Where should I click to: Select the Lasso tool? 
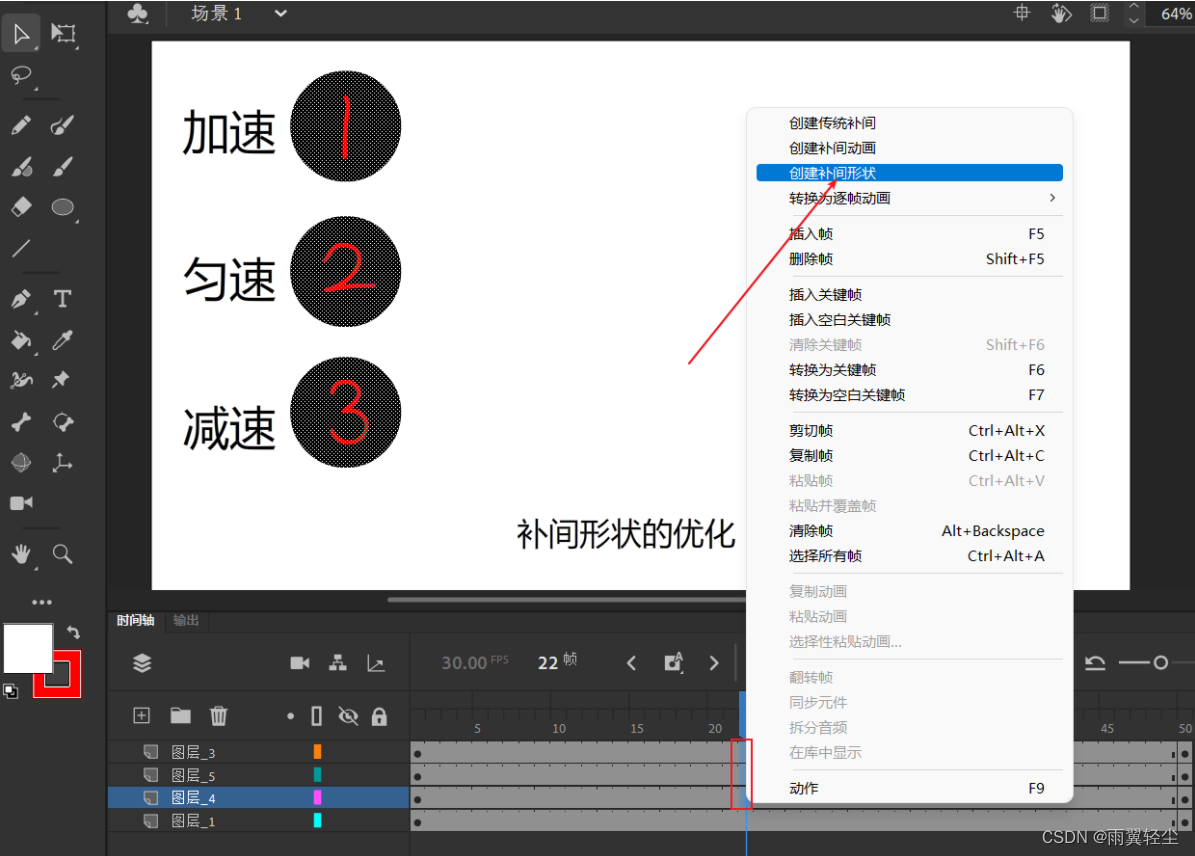(x=21, y=75)
